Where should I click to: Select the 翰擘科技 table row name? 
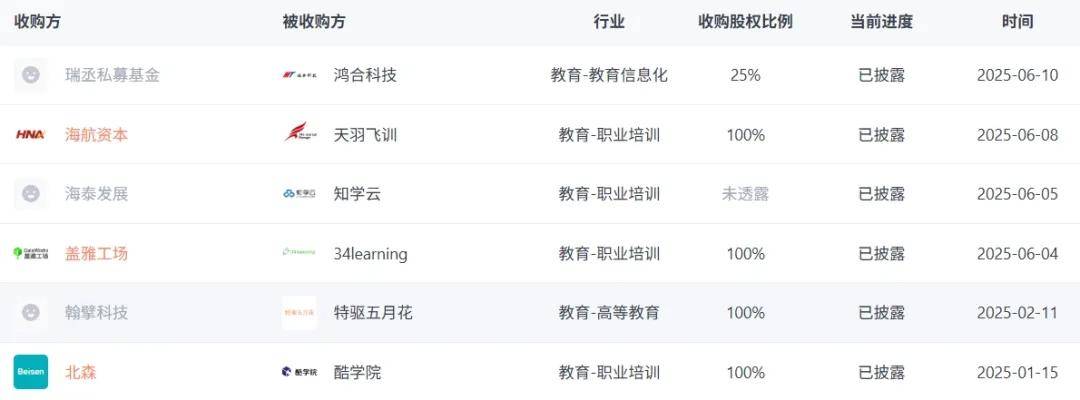point(96,313)
